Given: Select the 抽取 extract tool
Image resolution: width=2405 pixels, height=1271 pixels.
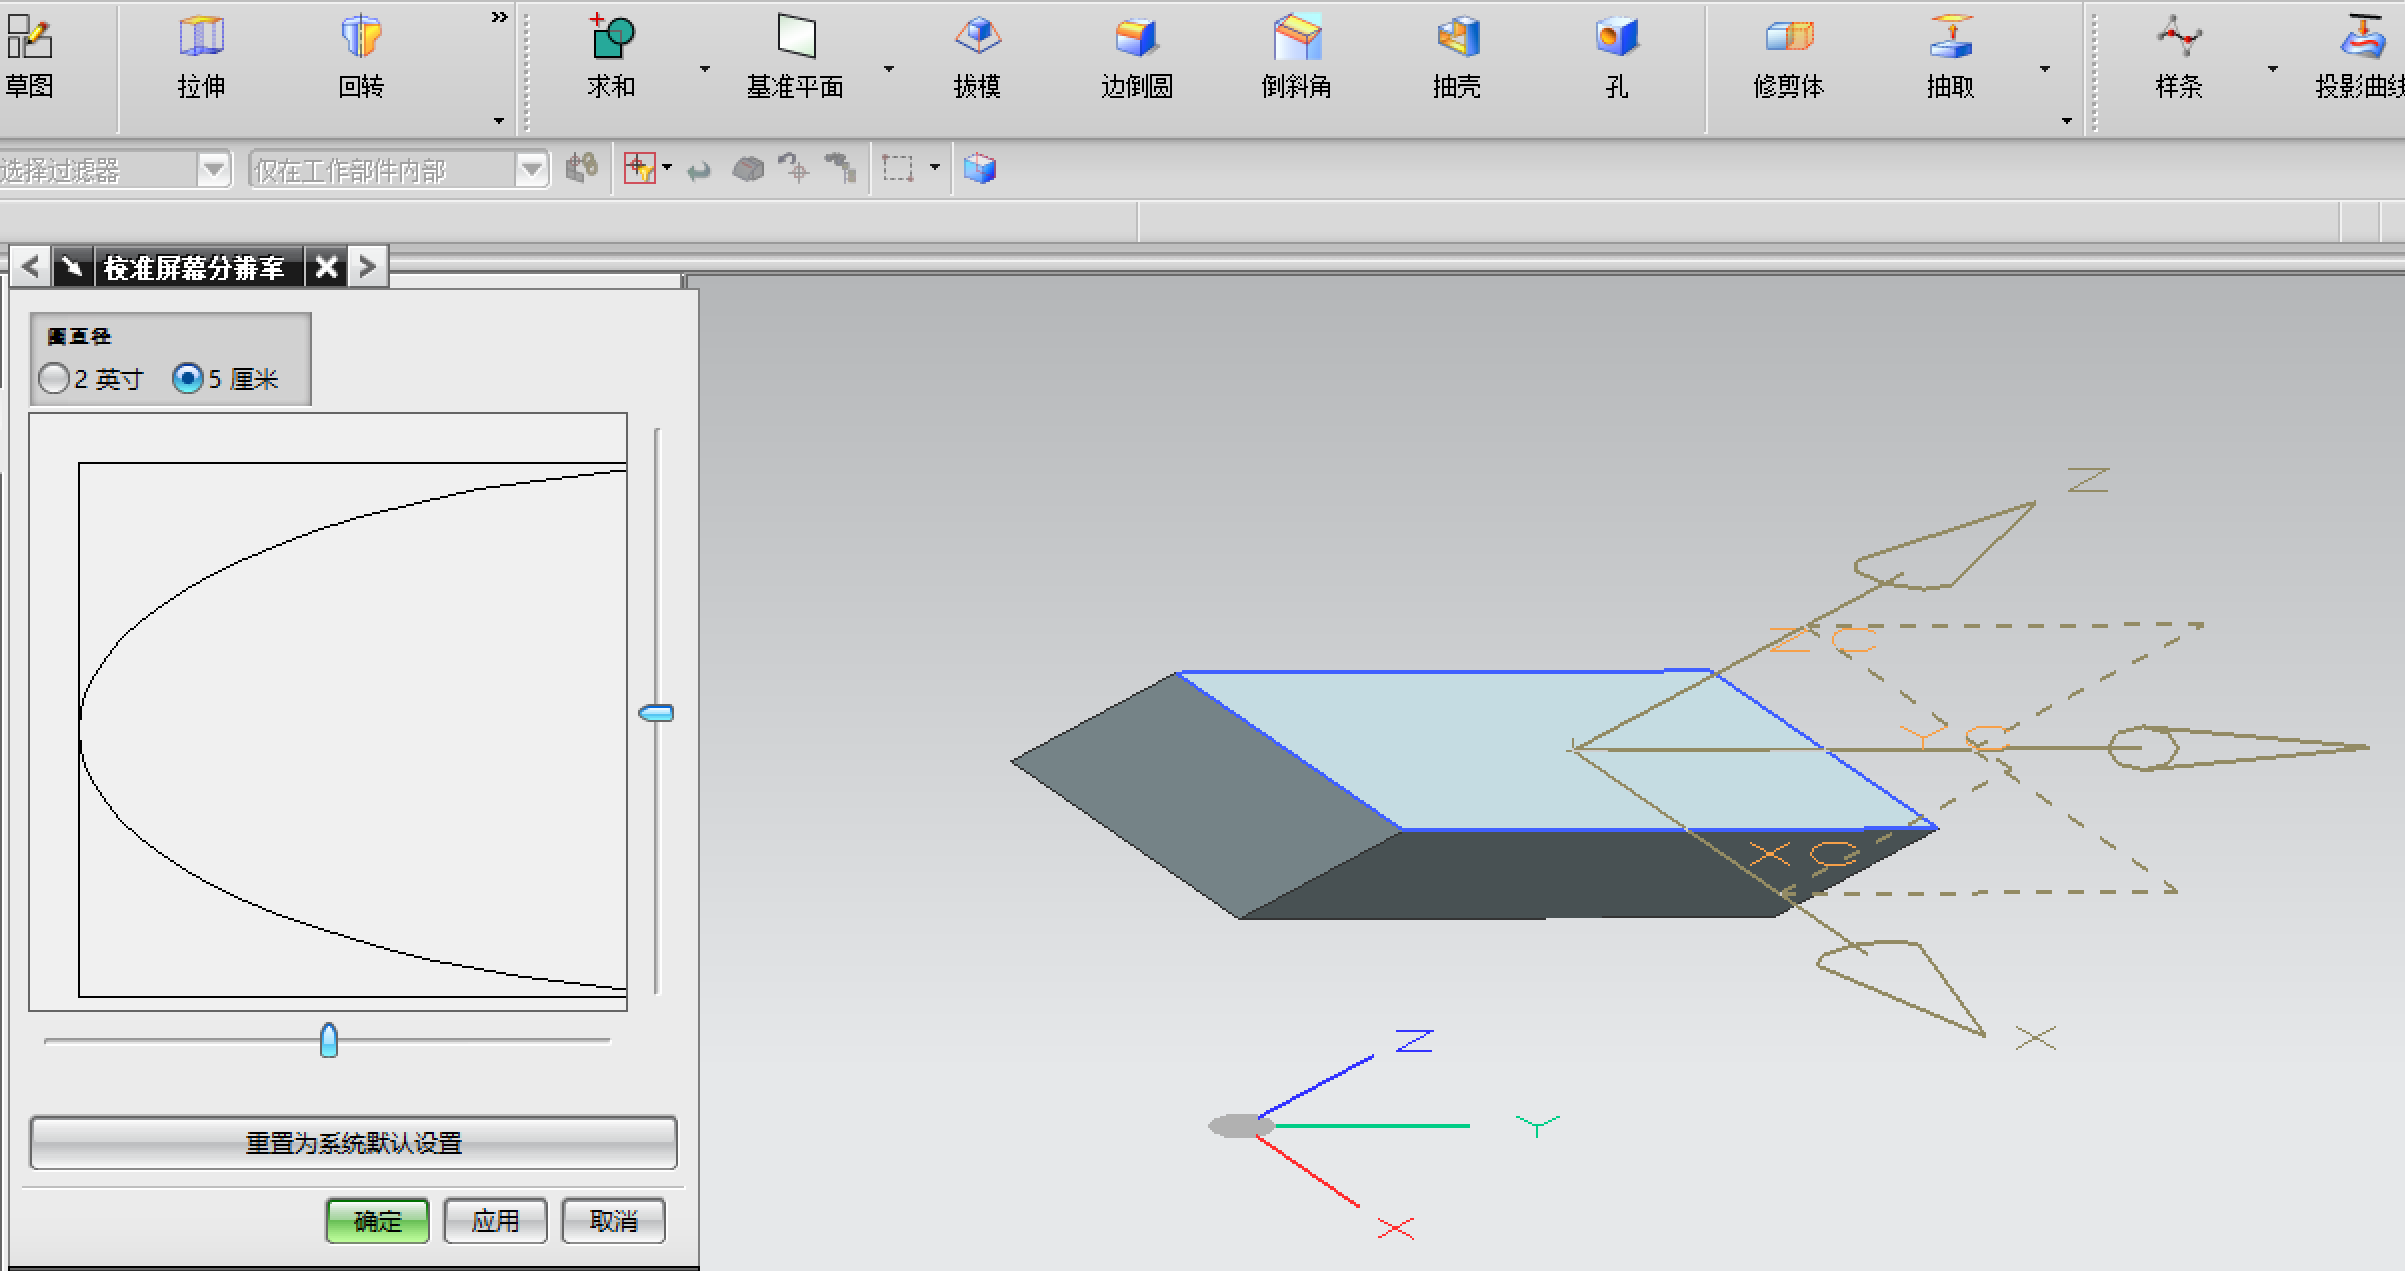Looking at the screenshot, I should pyautogui.click(x=1951, y=56).
